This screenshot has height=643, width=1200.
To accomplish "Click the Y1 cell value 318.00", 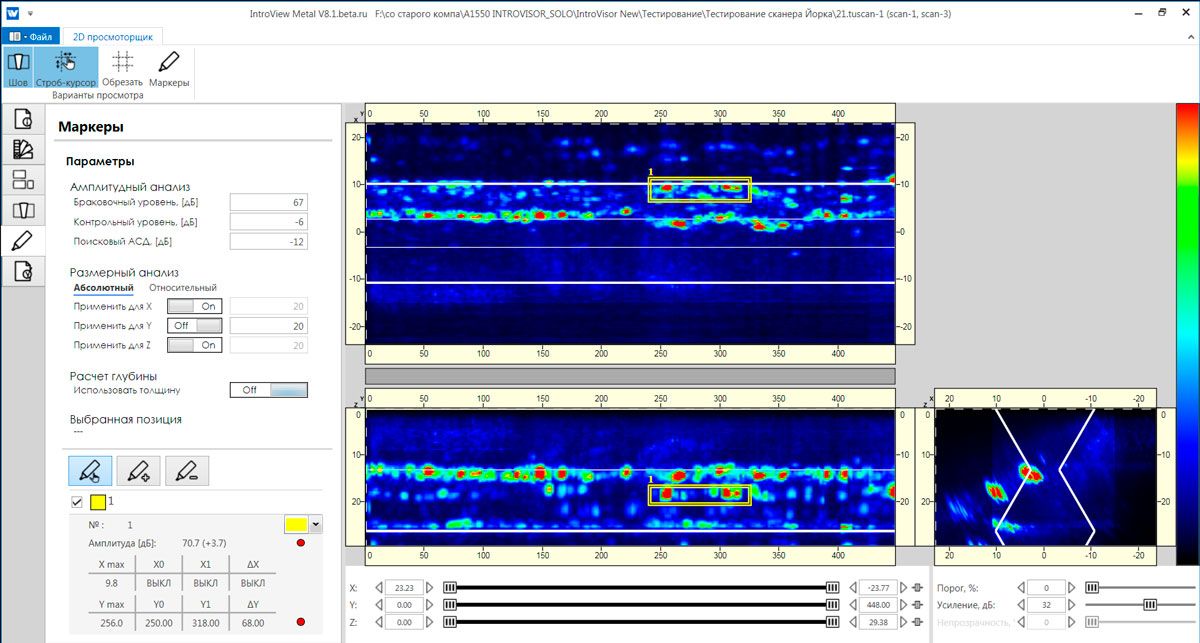I will pos(205,622).
